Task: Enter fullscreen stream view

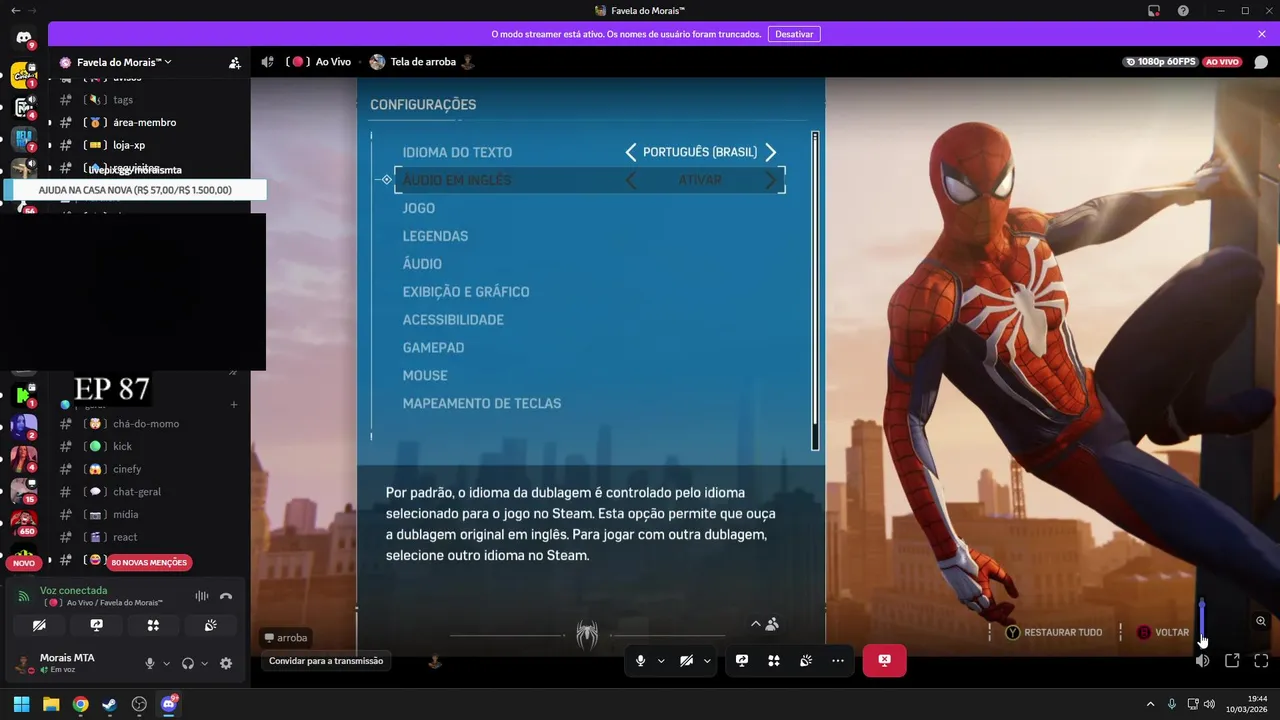Action: point(1261,660)
